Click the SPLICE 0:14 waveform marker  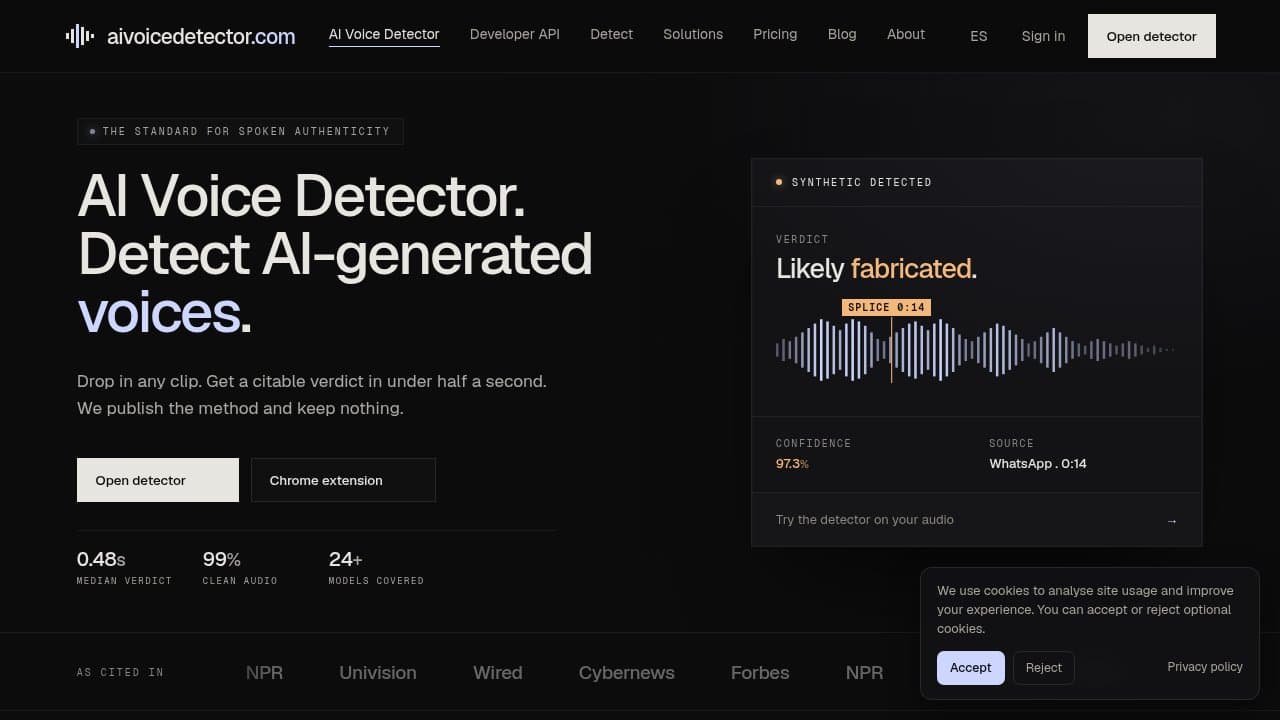point(886,307)
